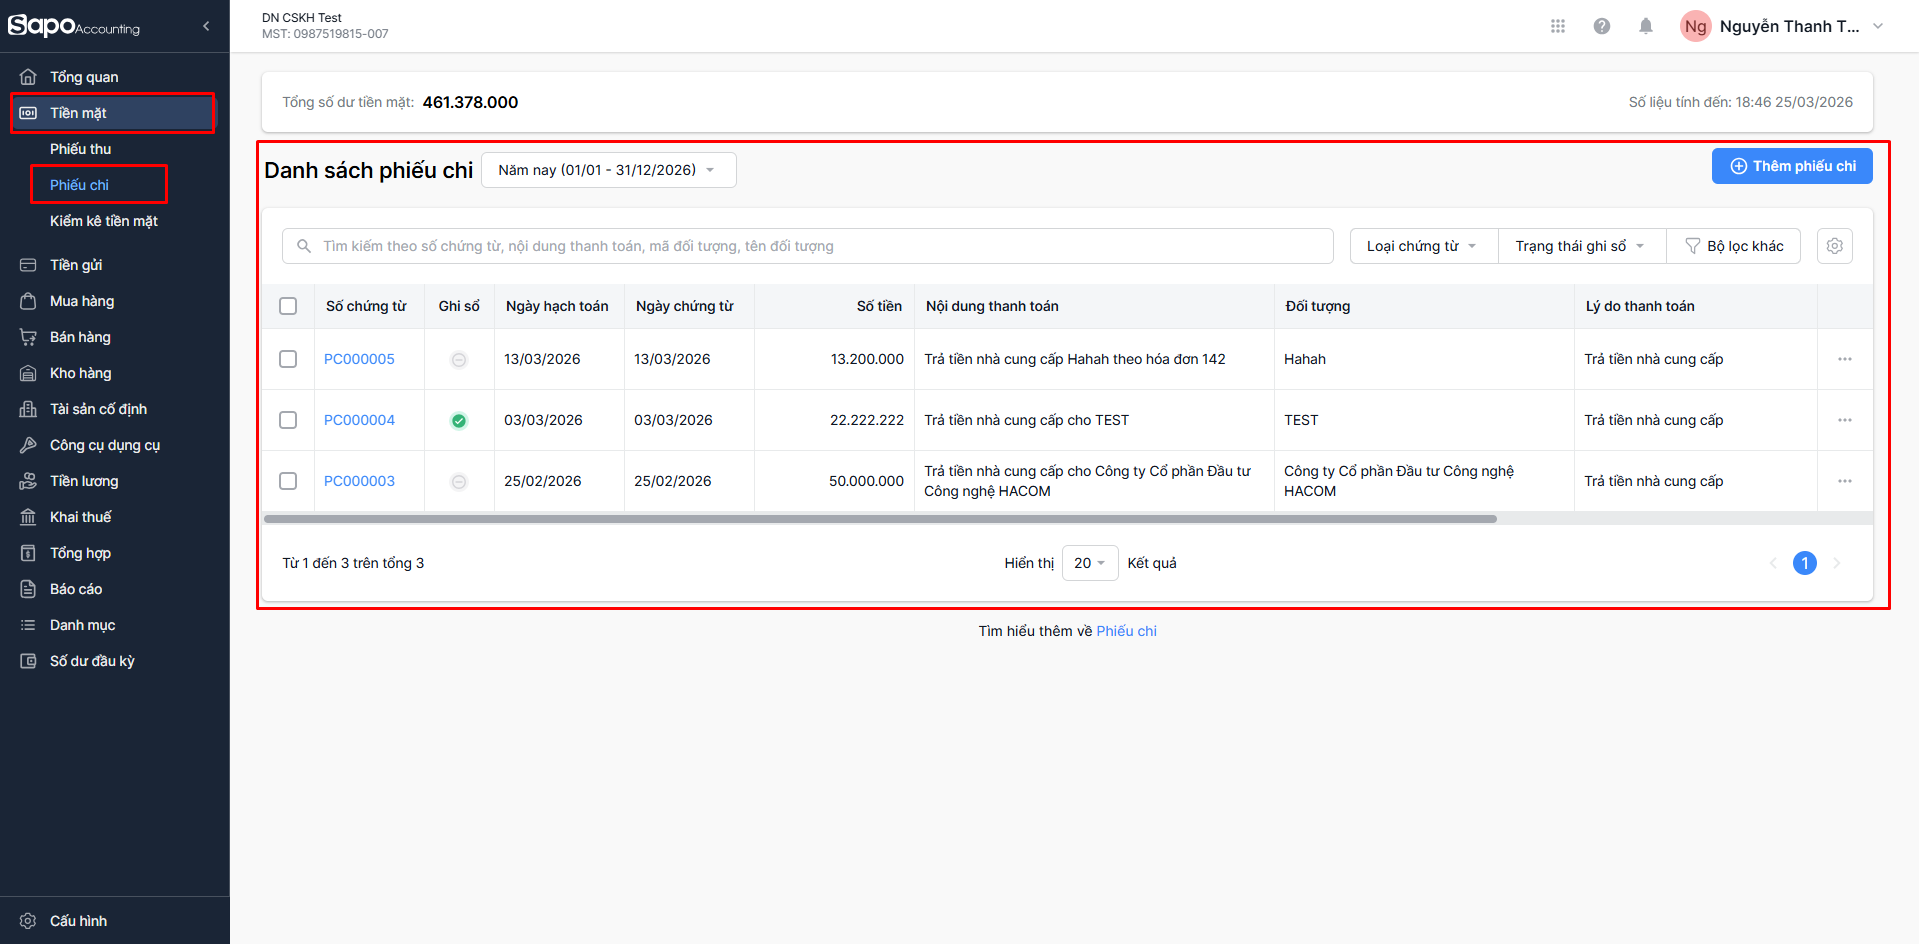Open table column settings gear
Viewport: 1919px width, 944px height.
point(1835,246)
